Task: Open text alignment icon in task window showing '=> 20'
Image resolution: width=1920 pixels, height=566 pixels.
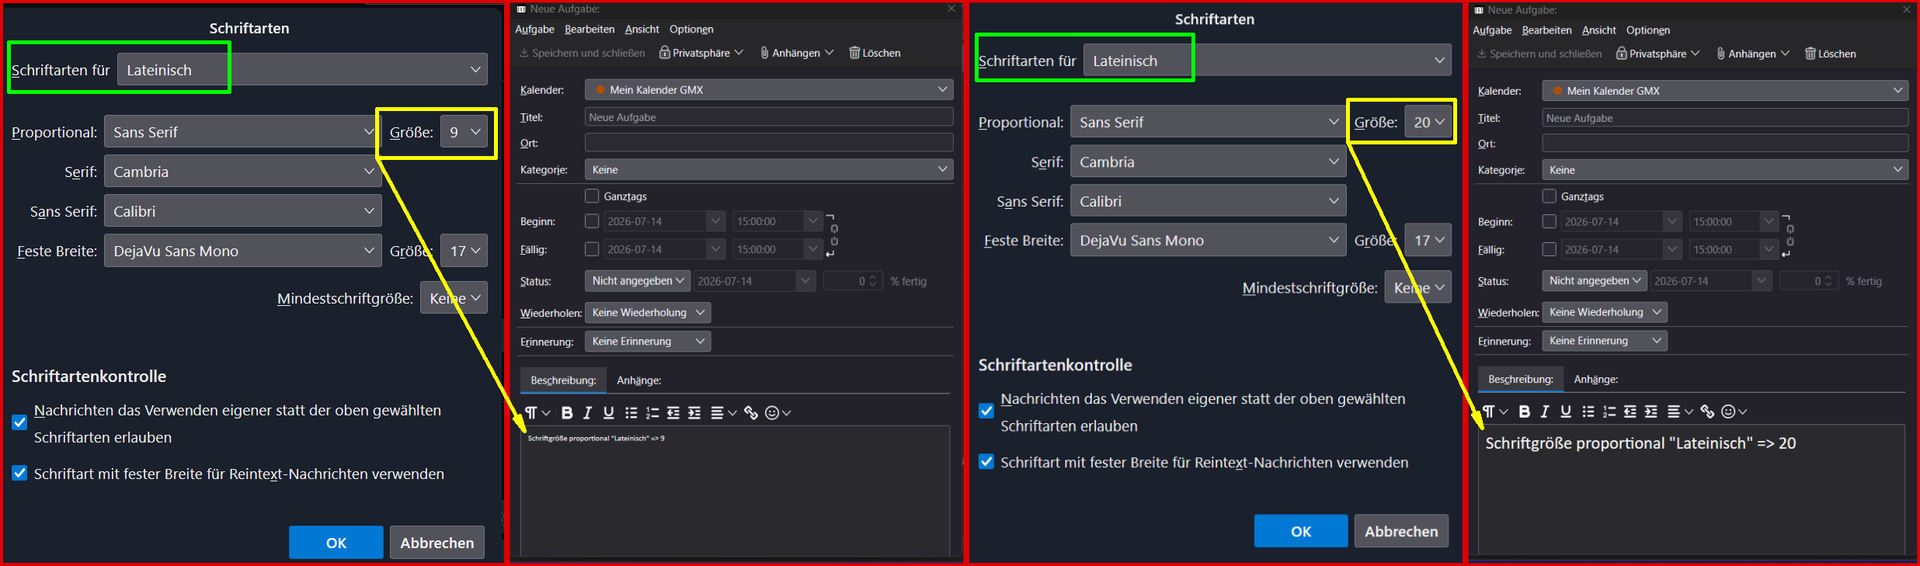Action: (x=1679, y=412)
